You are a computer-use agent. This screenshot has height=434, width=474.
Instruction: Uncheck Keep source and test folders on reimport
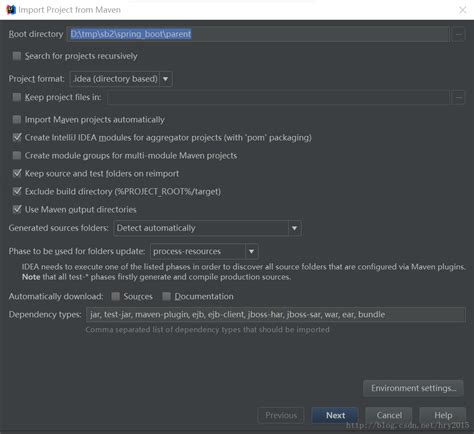(x=17, y=173)
